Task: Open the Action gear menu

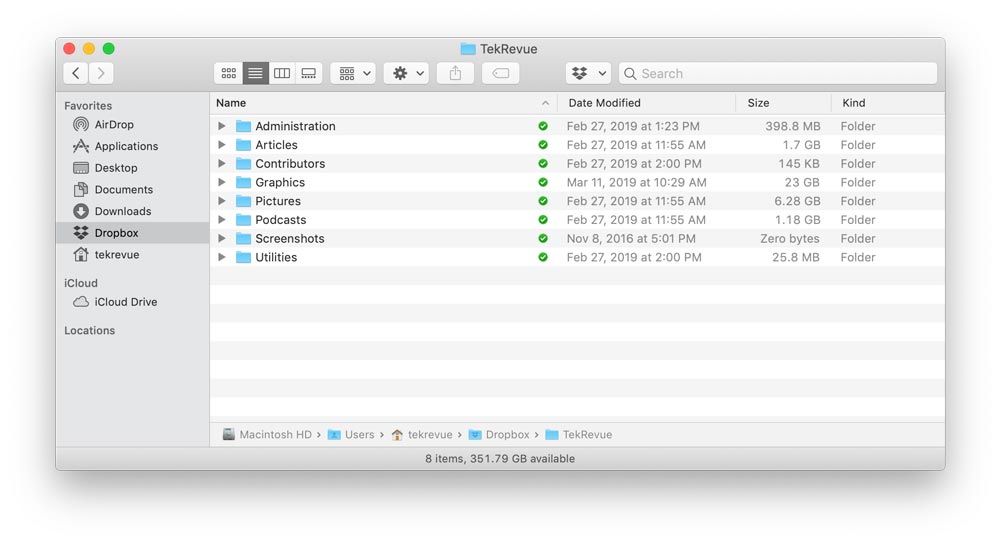Action: (x=407, y=73)
